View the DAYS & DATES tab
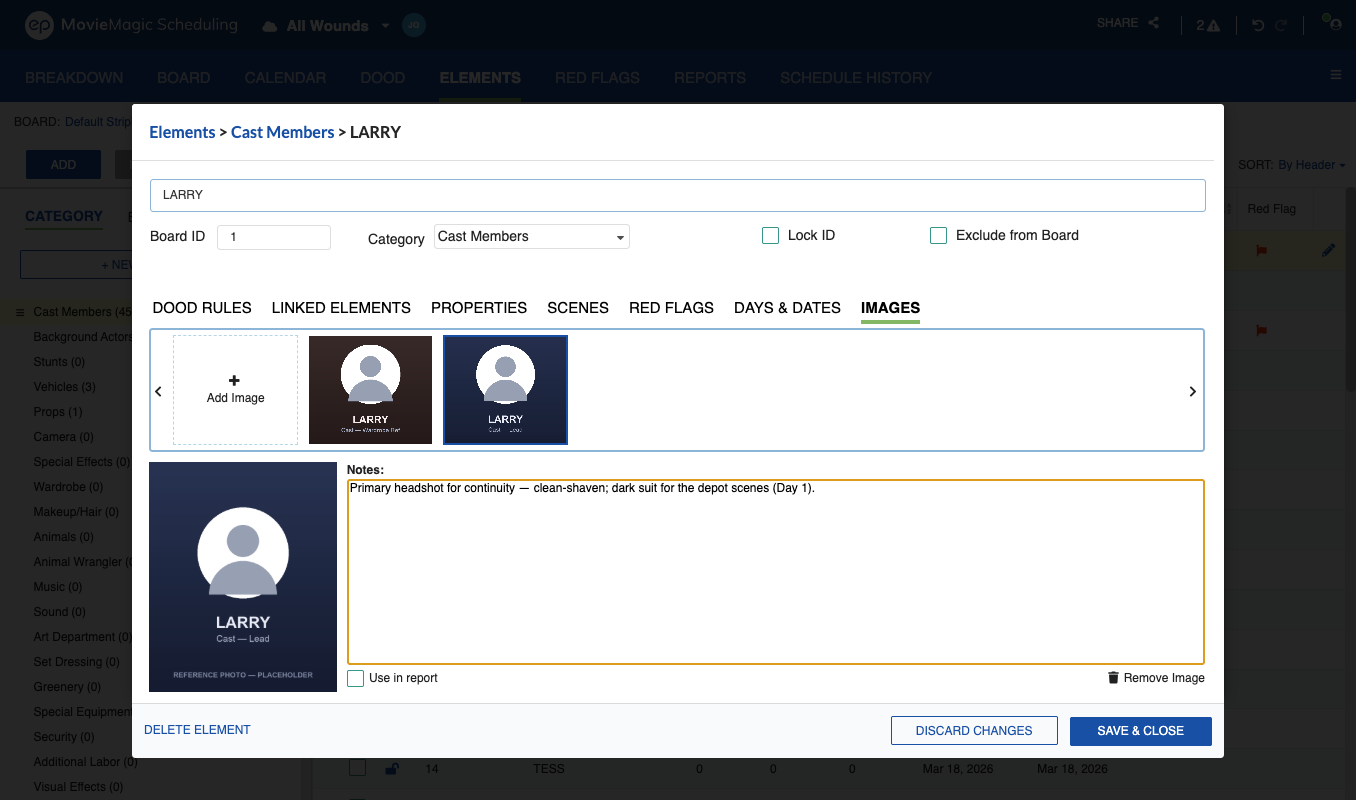Viewport: 1356px width, 800px height. (x=787, y=308)
